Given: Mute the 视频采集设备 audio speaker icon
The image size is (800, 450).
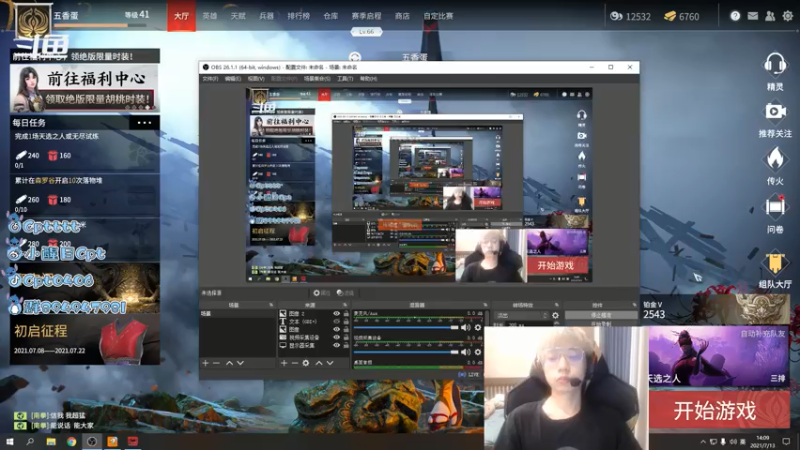Looking at the screenshot, I should [465, 352].
